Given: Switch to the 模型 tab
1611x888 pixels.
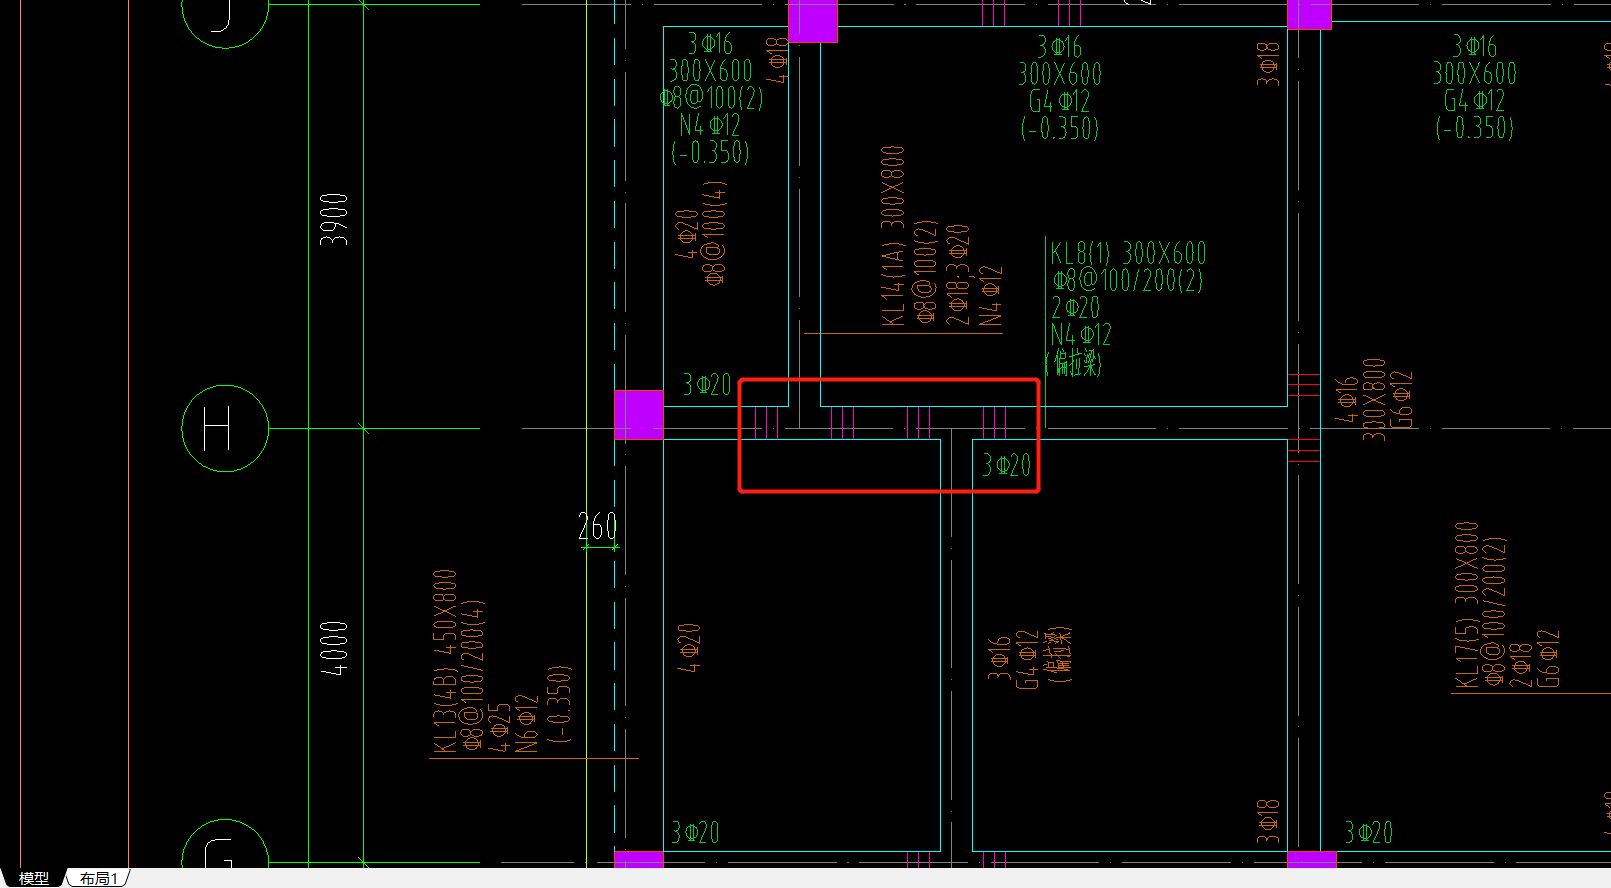Looking at the screenshot, I should pos(33,878).
